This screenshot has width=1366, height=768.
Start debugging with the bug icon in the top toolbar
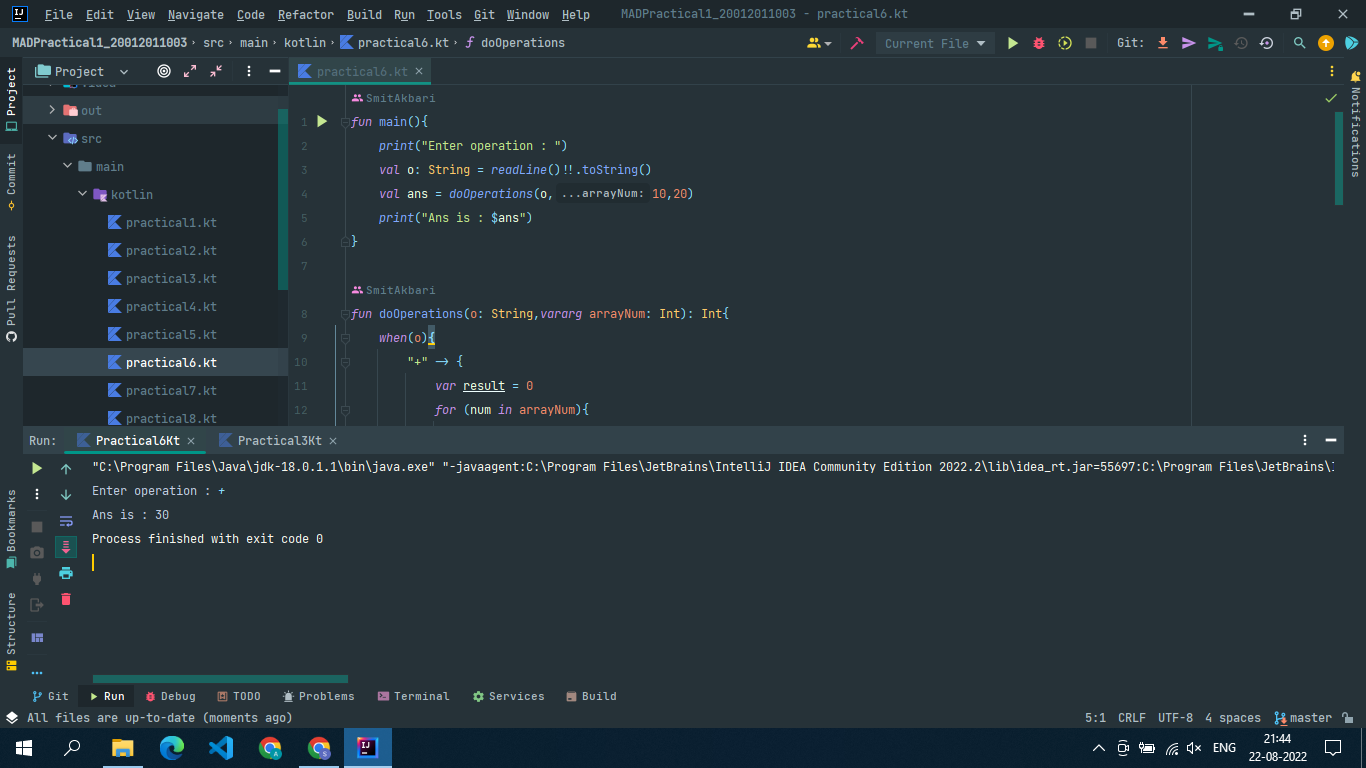1039,43
